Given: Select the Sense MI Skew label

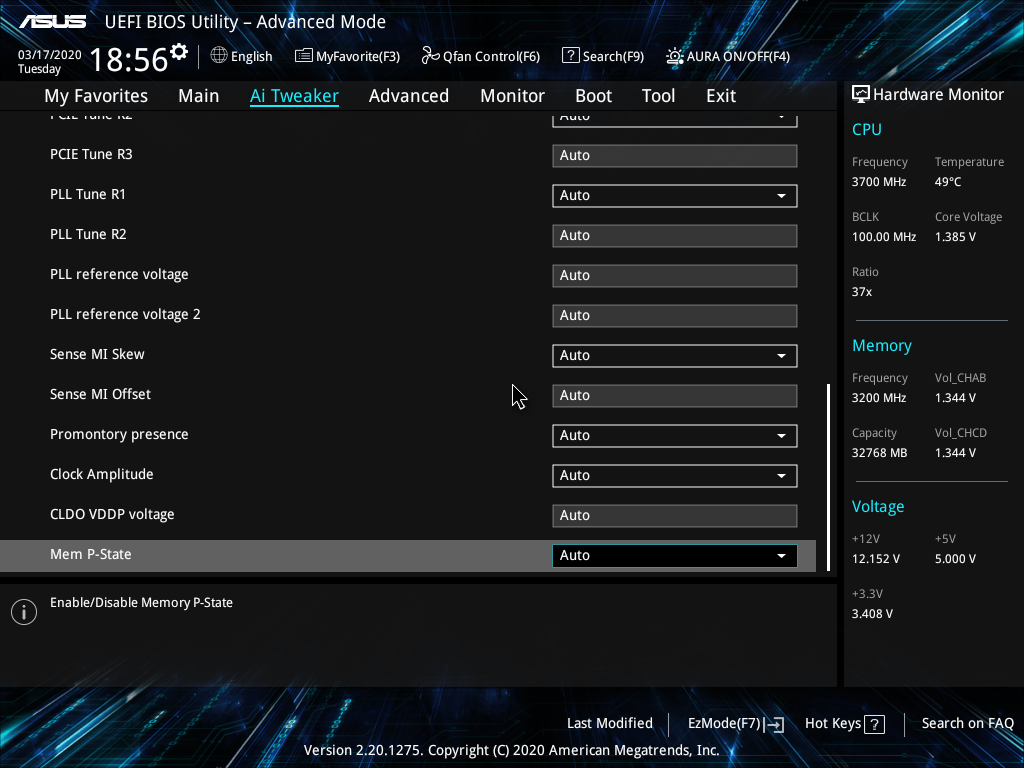Looking at the screenshot, I should [97, 355].
